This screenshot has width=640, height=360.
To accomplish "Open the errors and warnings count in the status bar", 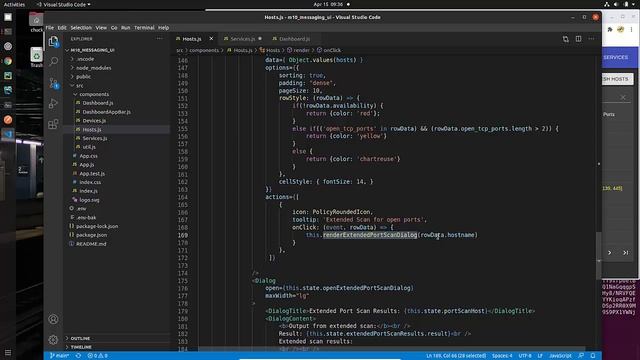I will [98, 356].
